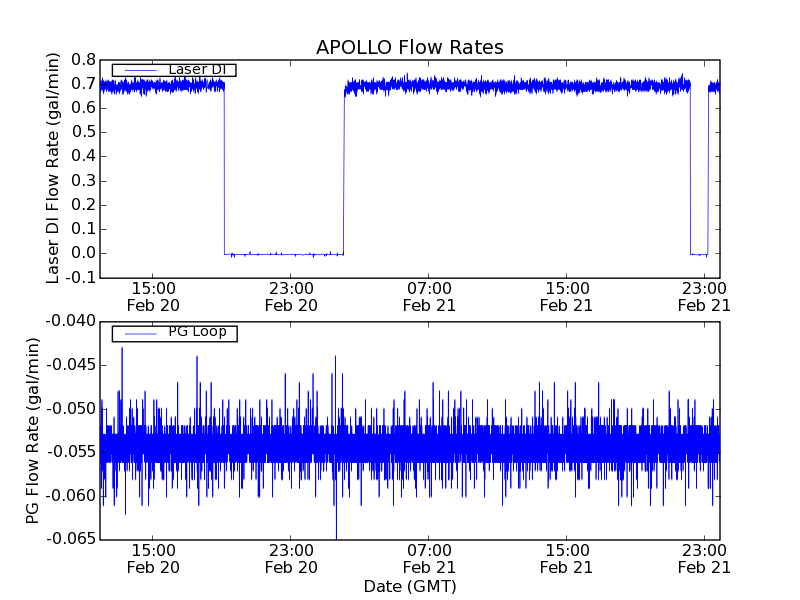Image resolution: width=800 pixels, height=600 pixels.
Task: Click top plot's '07:00 Feb 21' date label
Action: coord(429,297)
